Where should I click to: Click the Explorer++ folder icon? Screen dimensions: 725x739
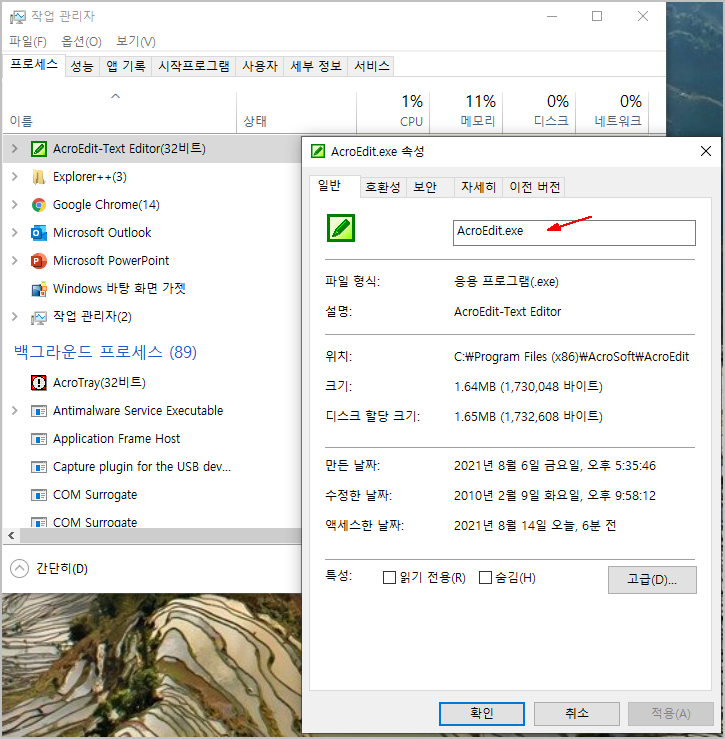tap(39, 177)
